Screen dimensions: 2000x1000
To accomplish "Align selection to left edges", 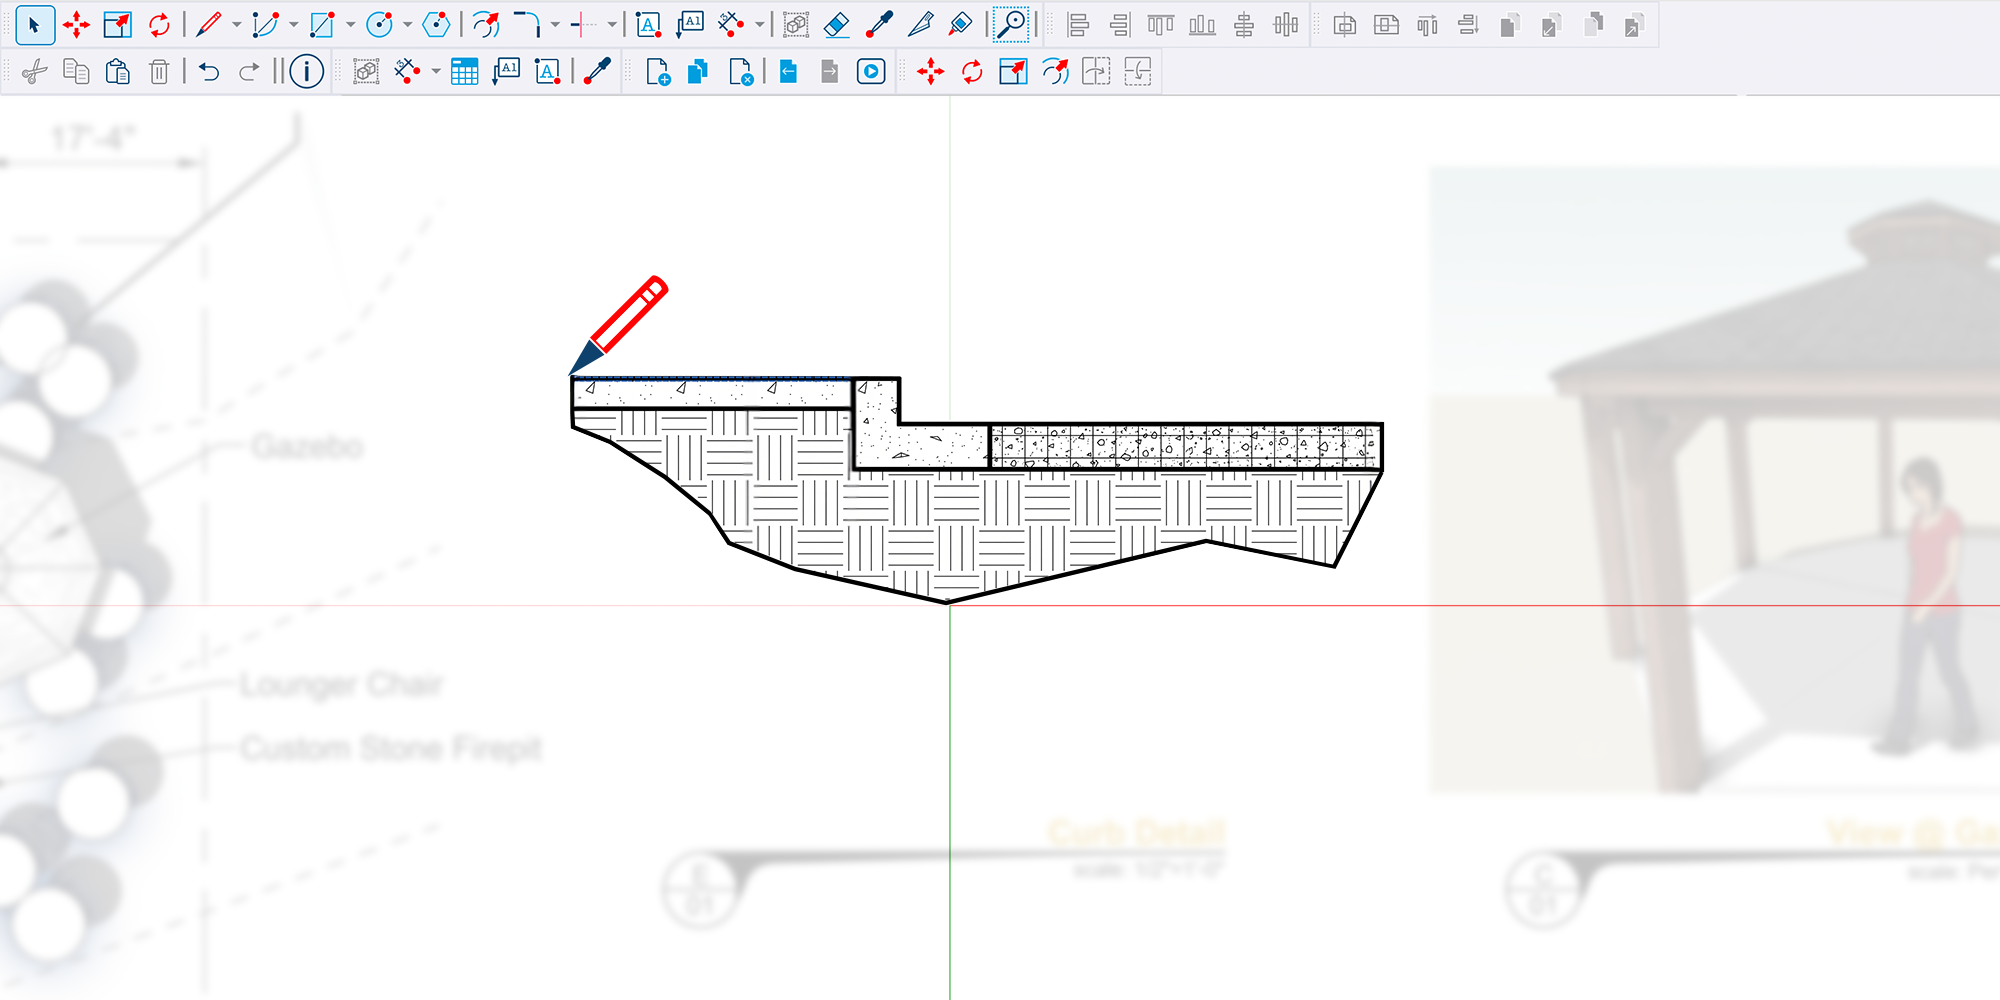I will (1077, 25).
